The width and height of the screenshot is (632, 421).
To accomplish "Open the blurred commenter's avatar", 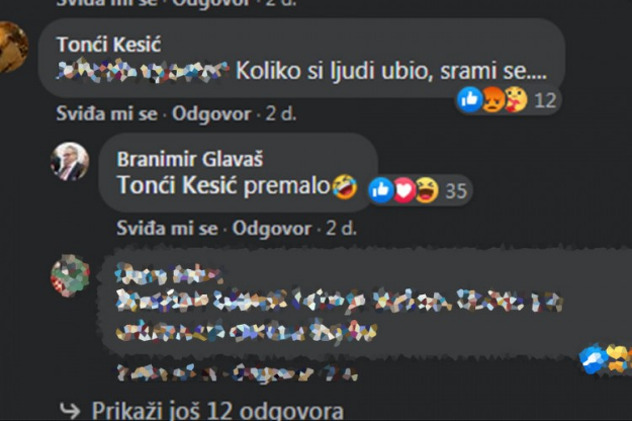I will coord(70,276).
